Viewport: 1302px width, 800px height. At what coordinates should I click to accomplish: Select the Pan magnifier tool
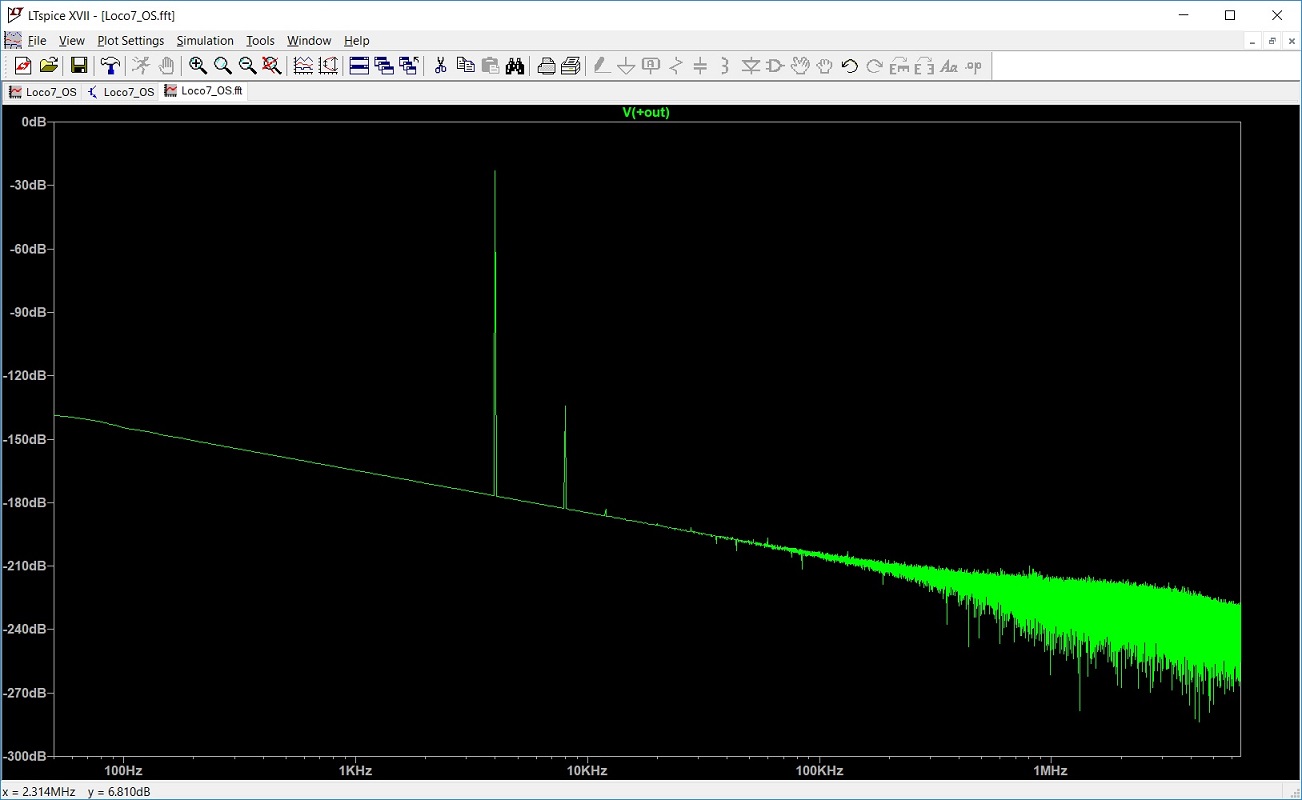click(x=222, y=66)
